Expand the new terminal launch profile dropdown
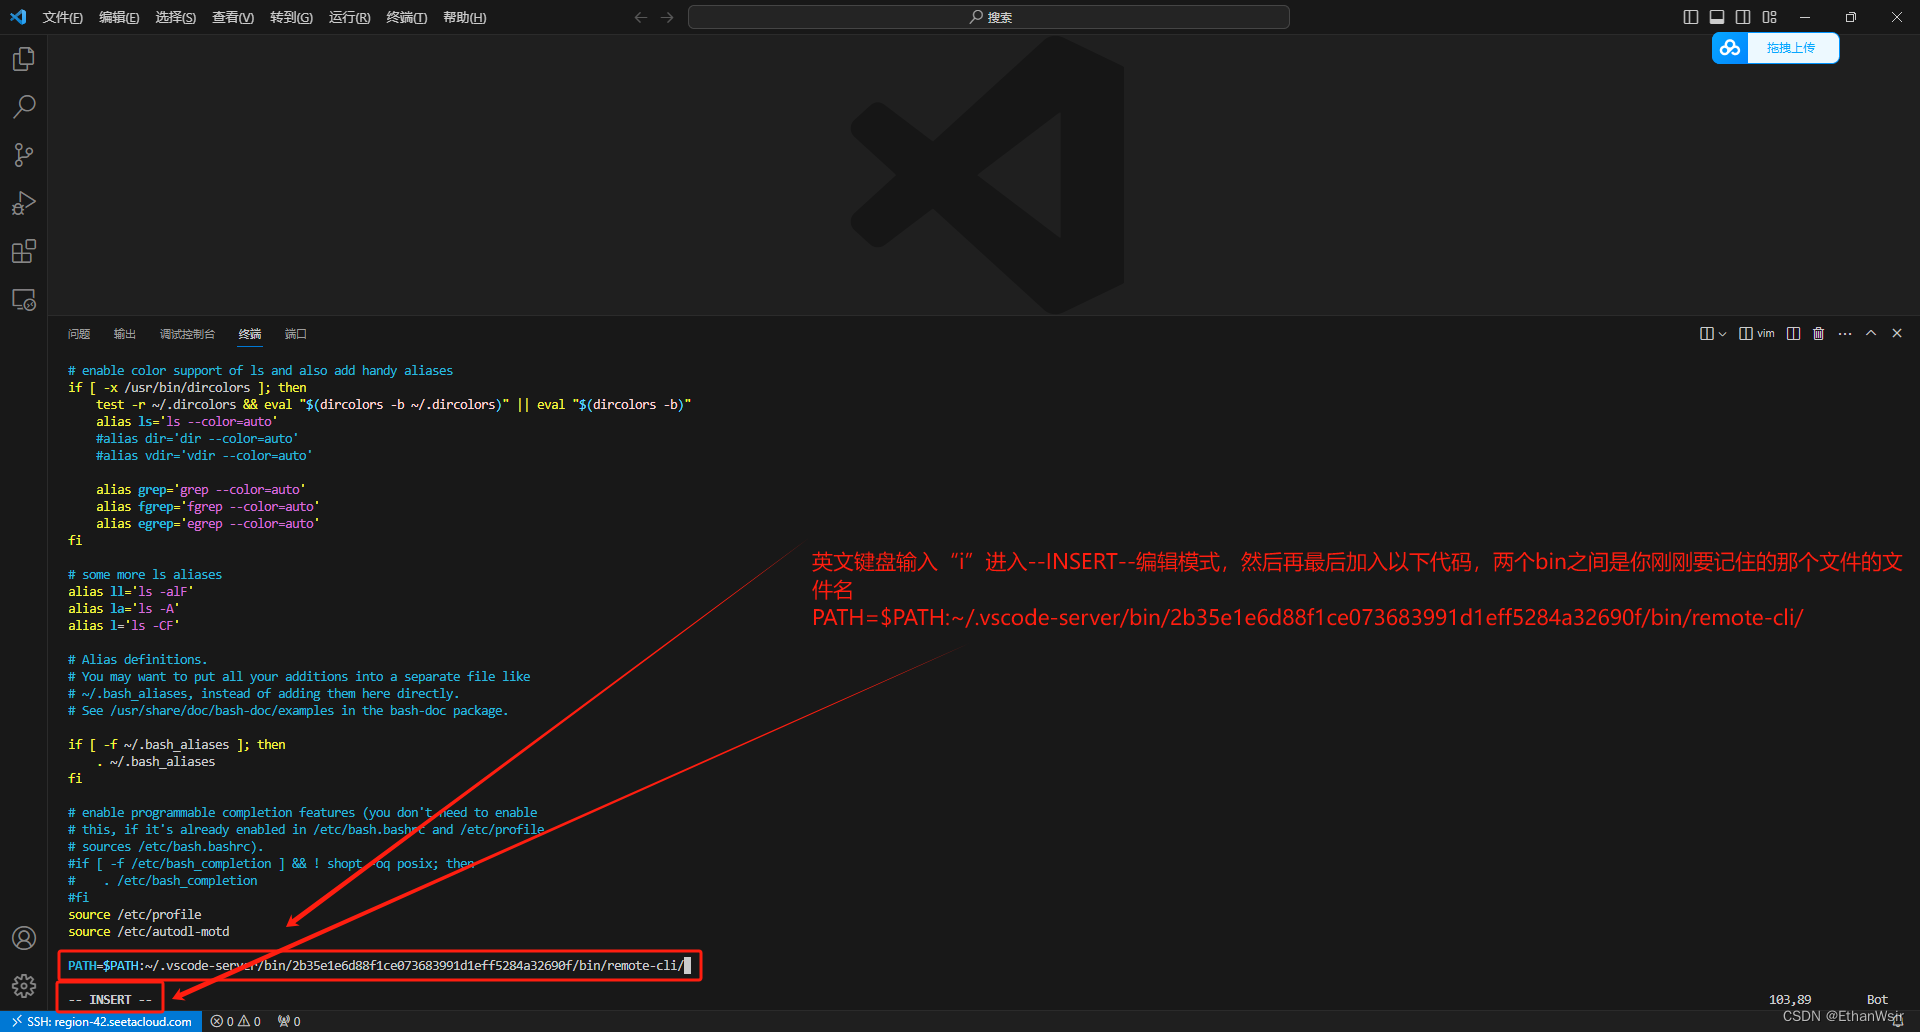The height and width of the screenshot is (1032, 1920). coord(1722,334)
